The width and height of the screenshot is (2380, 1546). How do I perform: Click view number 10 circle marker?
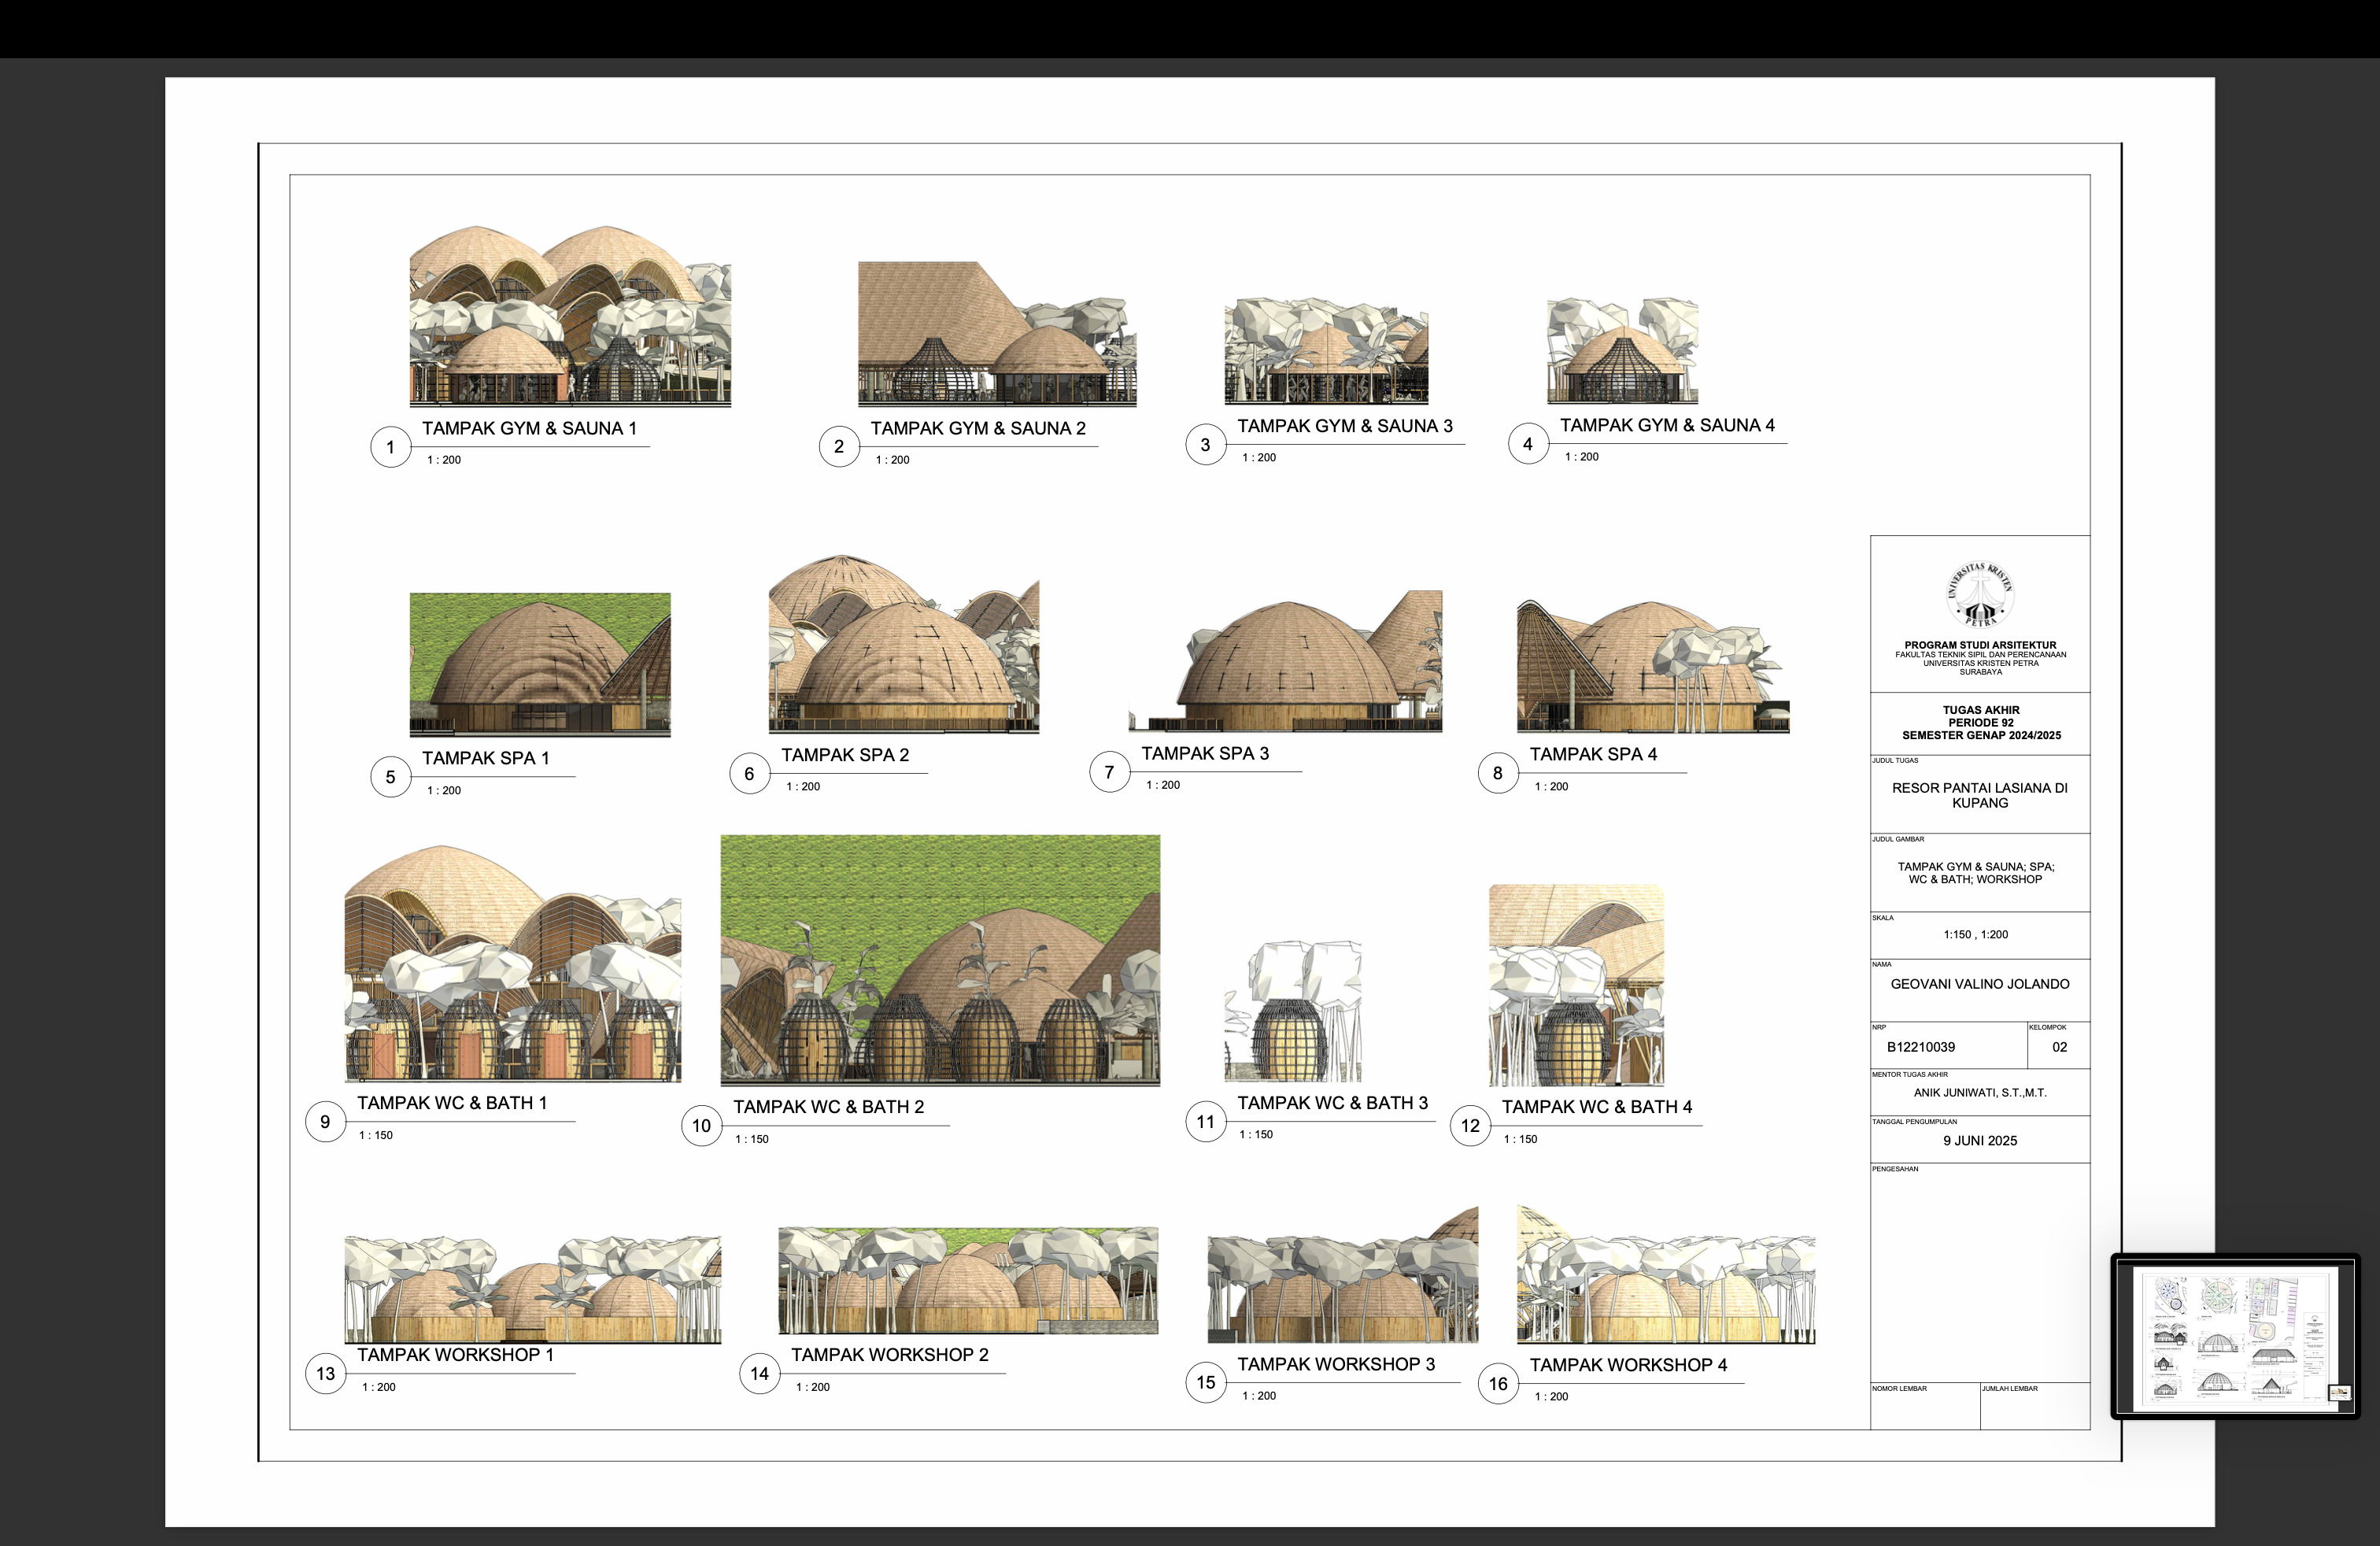(701, 1126)
